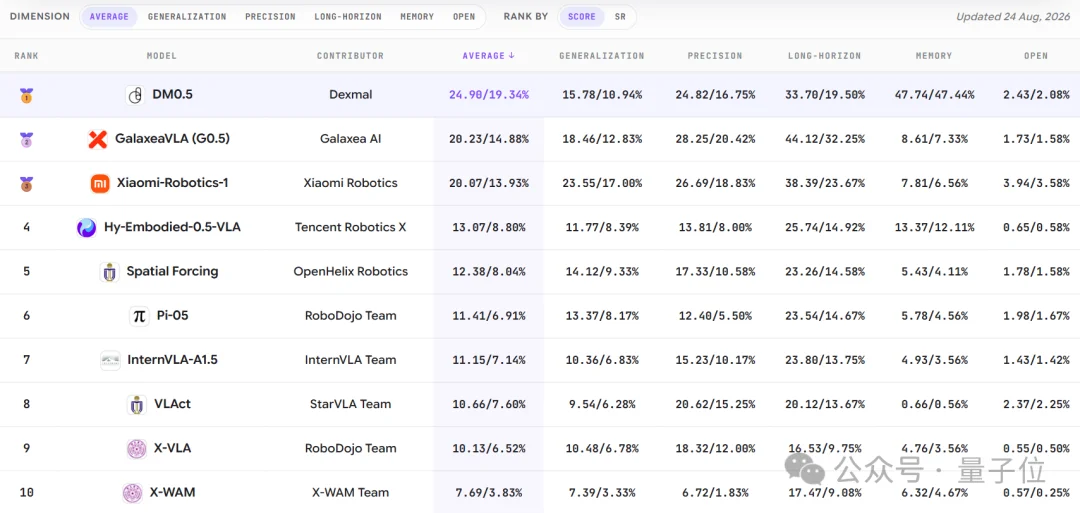Click the gold medal icon for rank 1

[26, 95]
